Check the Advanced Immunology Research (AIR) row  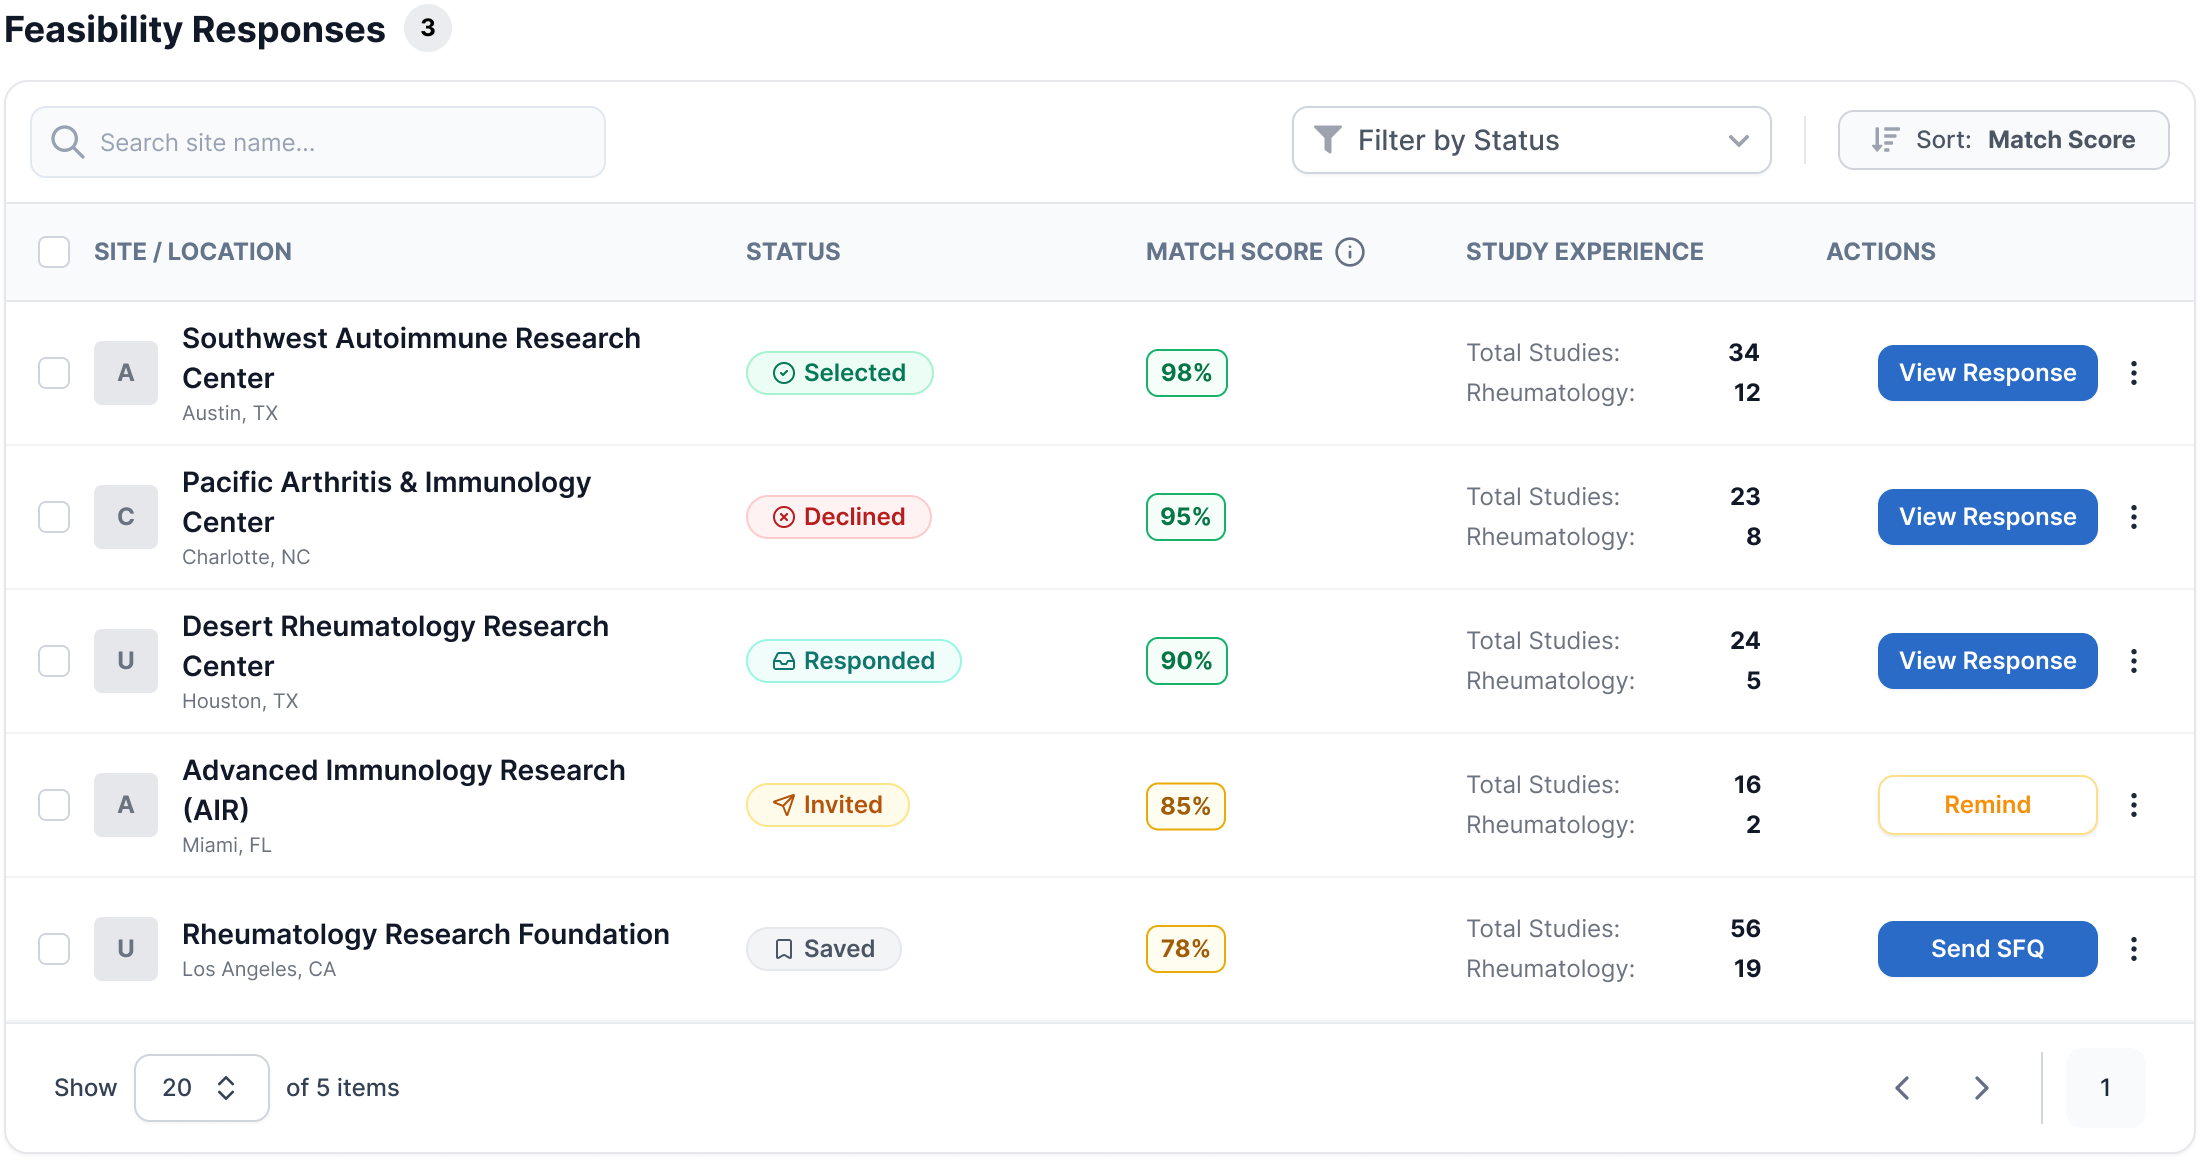[54, 805]
